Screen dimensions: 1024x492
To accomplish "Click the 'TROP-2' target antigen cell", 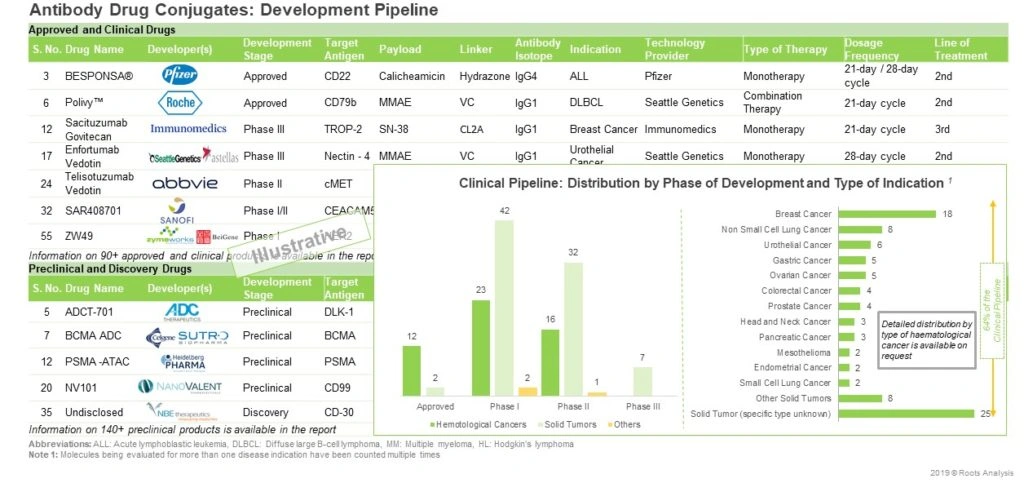I will [x=343, y=129].
